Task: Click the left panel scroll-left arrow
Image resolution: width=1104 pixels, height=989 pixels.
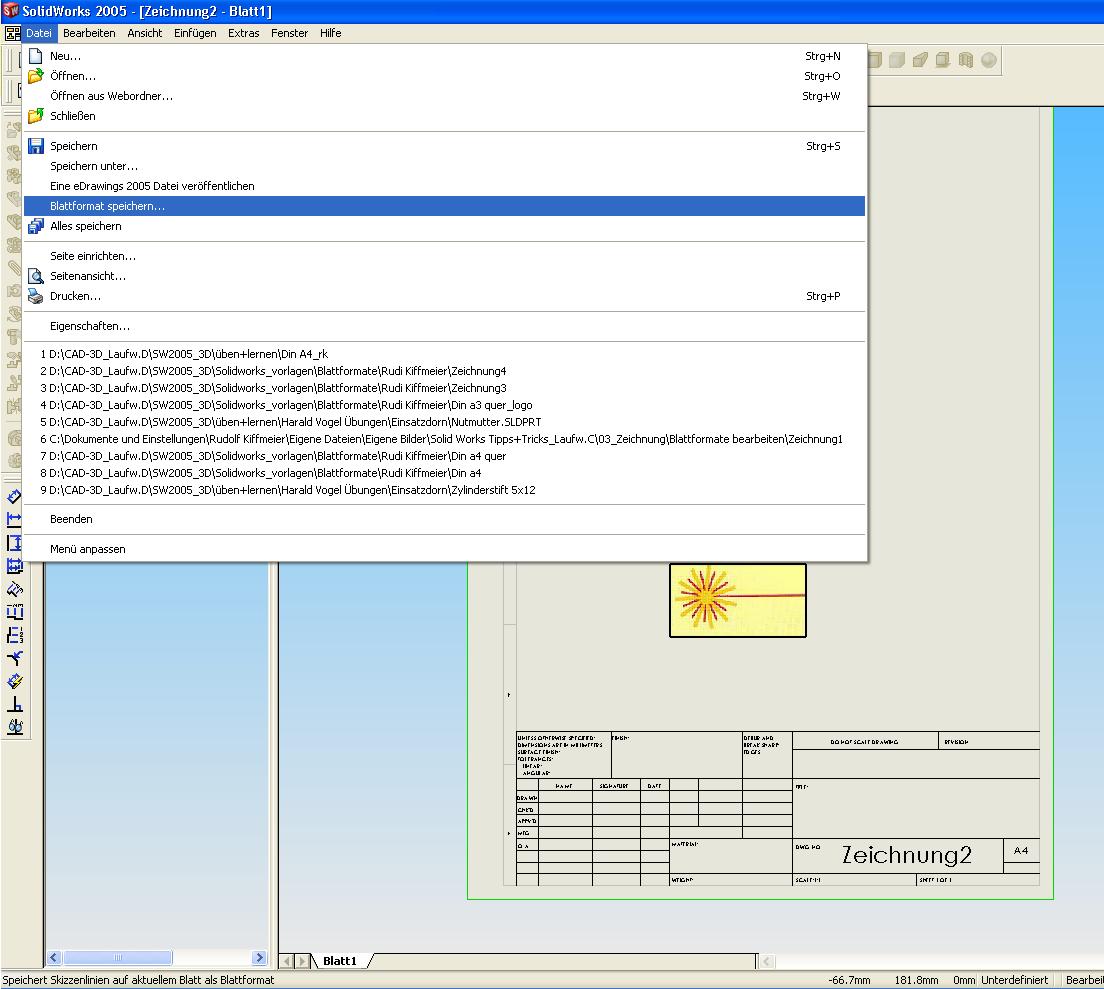Action: [54, 957]
